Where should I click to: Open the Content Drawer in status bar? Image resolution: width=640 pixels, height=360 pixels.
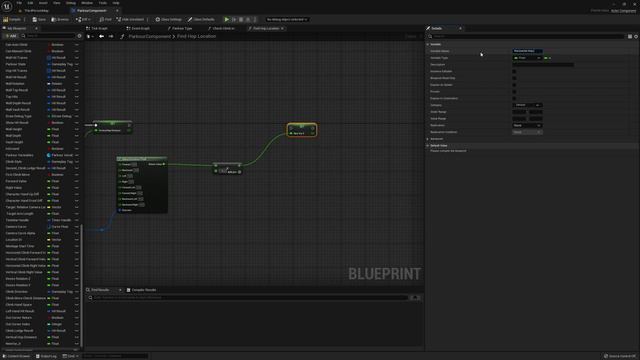coord(17,356)
